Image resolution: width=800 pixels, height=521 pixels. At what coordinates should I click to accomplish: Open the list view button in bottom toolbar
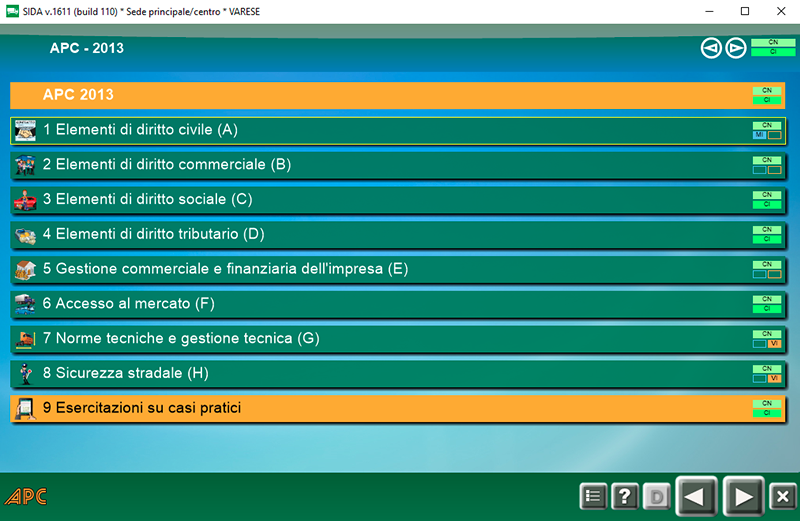(594, 495)
